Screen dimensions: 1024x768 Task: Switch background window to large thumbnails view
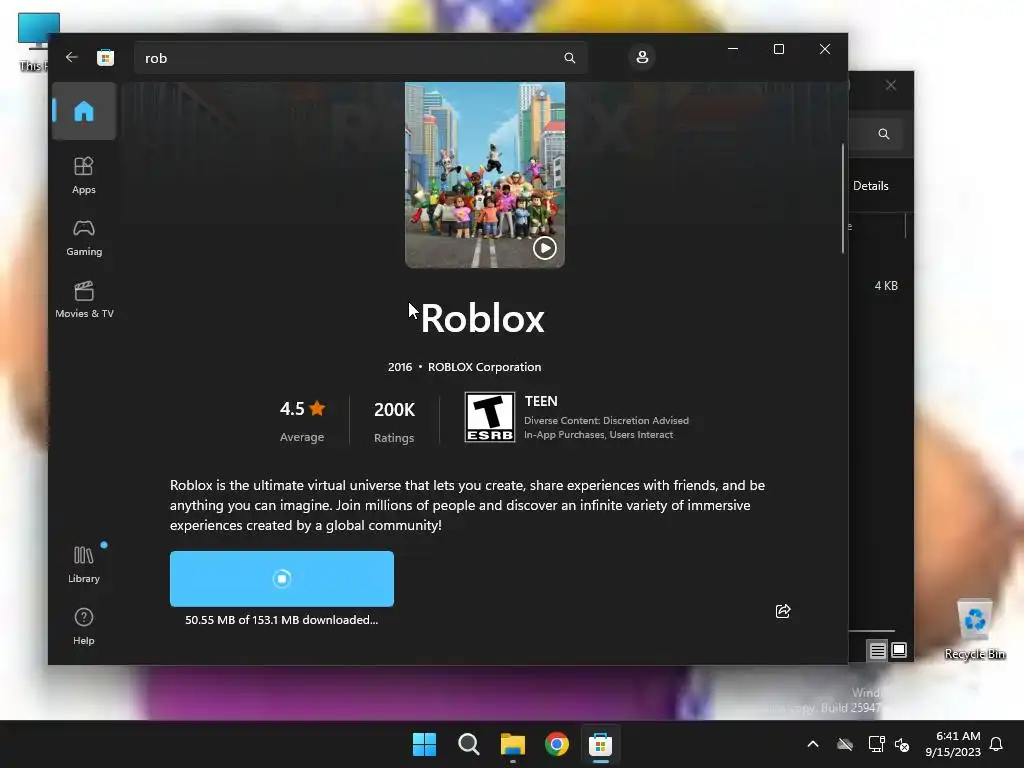coord(899,650)
